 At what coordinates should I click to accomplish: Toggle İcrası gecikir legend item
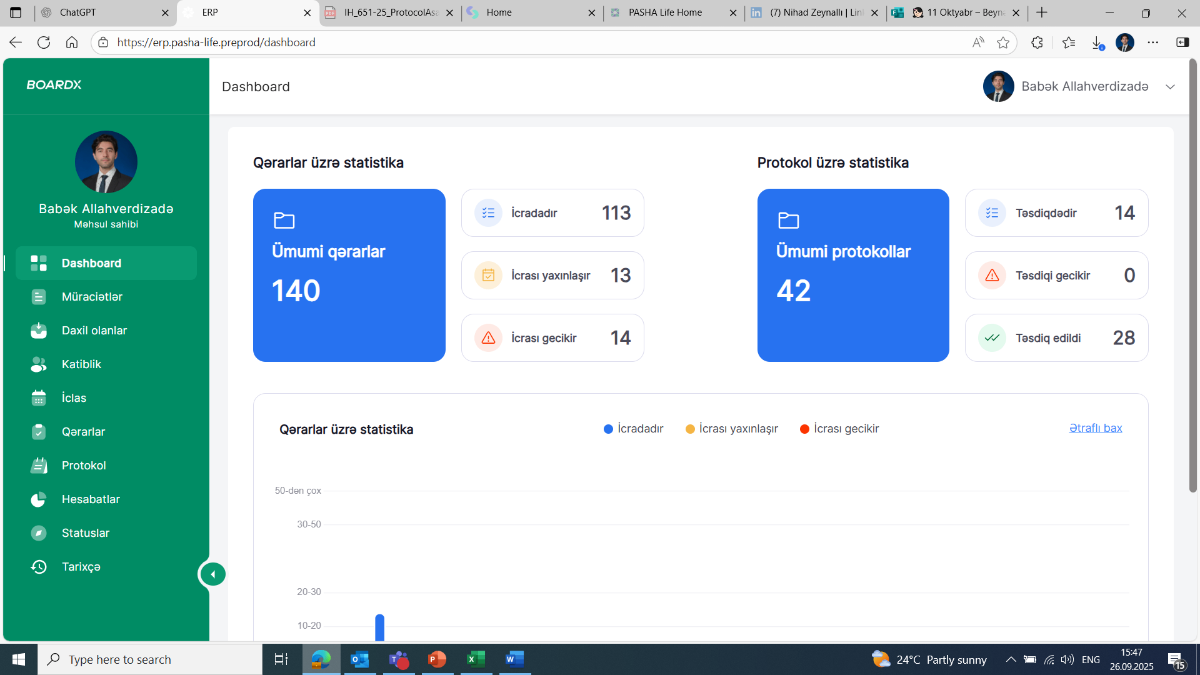tap(838, 429)
